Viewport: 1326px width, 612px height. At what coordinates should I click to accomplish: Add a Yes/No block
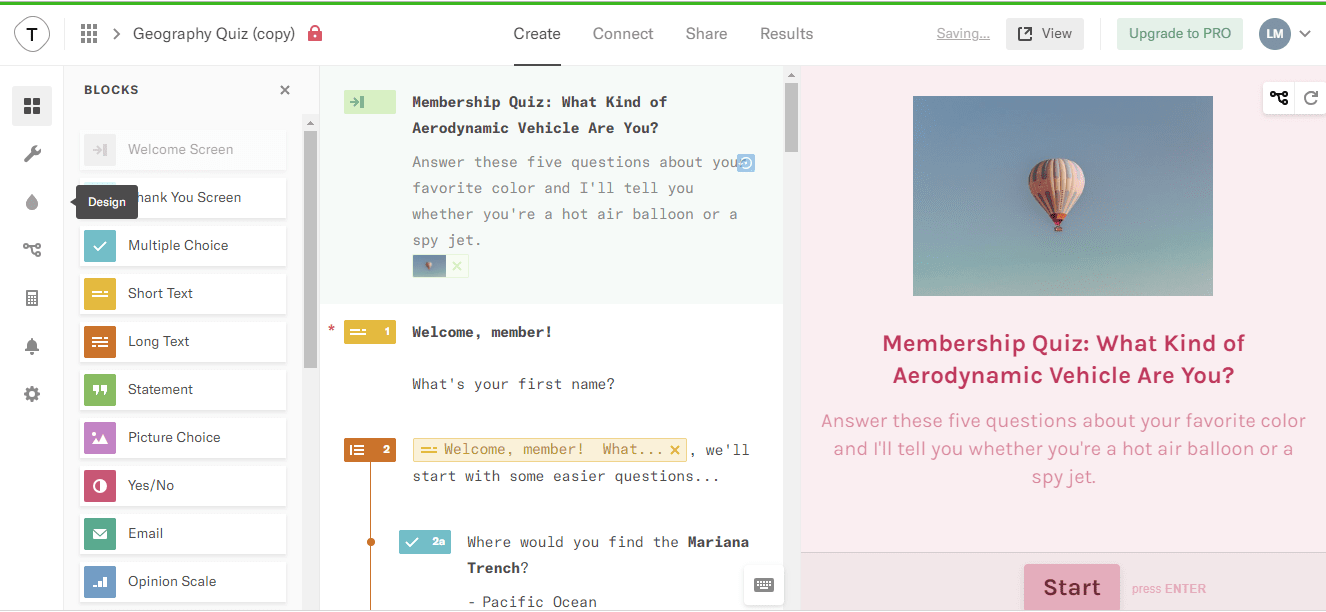(x=183, y=486)
